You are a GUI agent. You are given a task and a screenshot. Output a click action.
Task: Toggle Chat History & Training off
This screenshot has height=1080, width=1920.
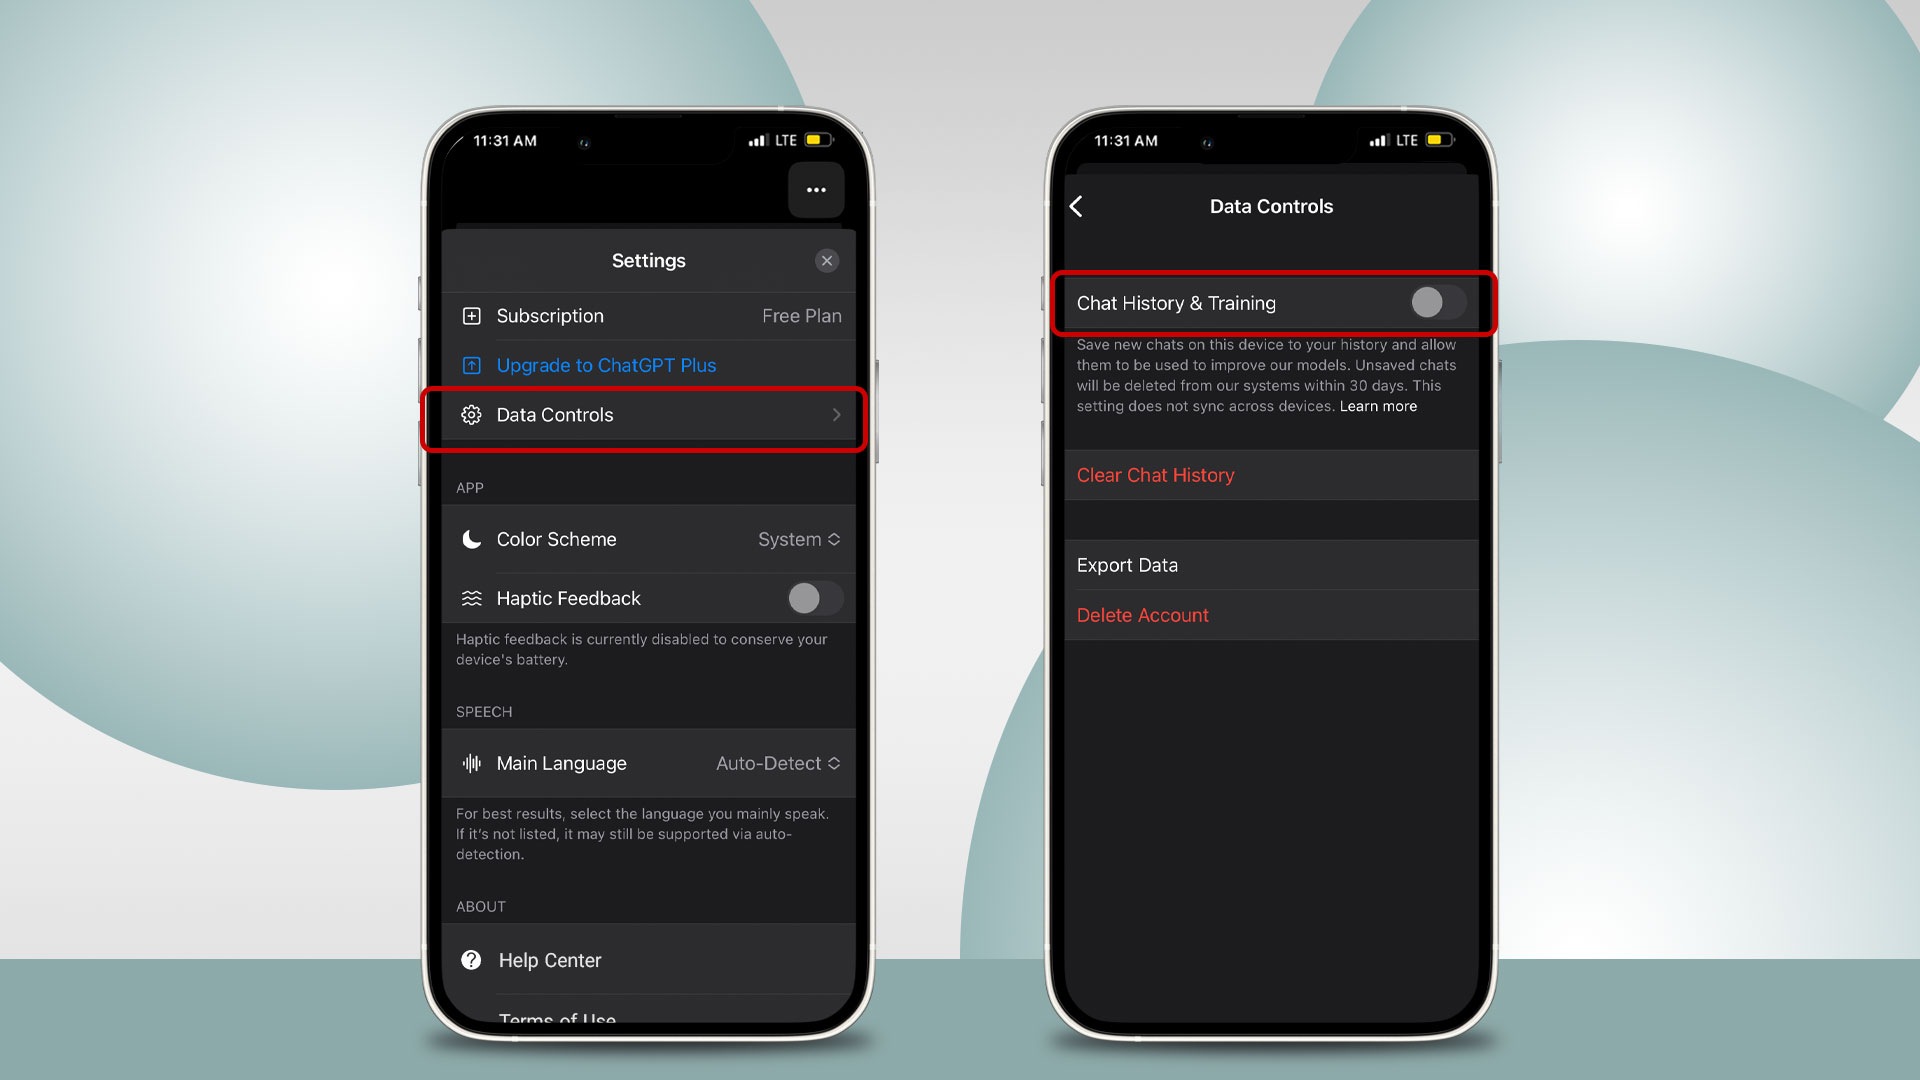1437,303
